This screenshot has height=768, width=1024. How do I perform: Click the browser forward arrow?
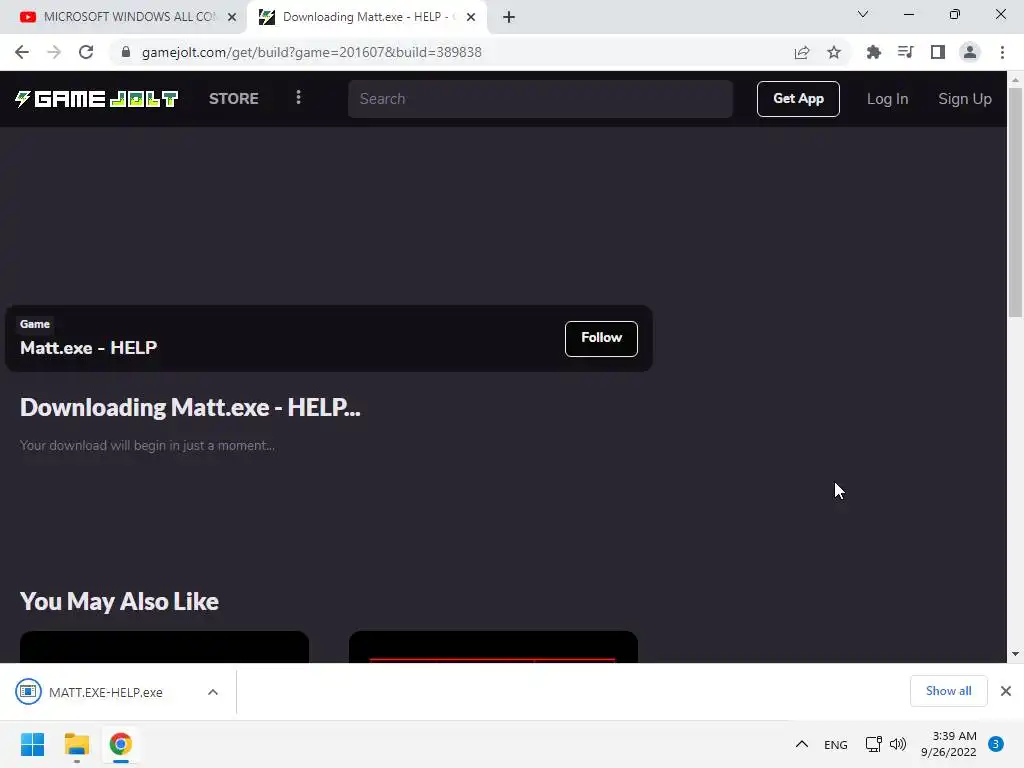click(x=54, y=52)
